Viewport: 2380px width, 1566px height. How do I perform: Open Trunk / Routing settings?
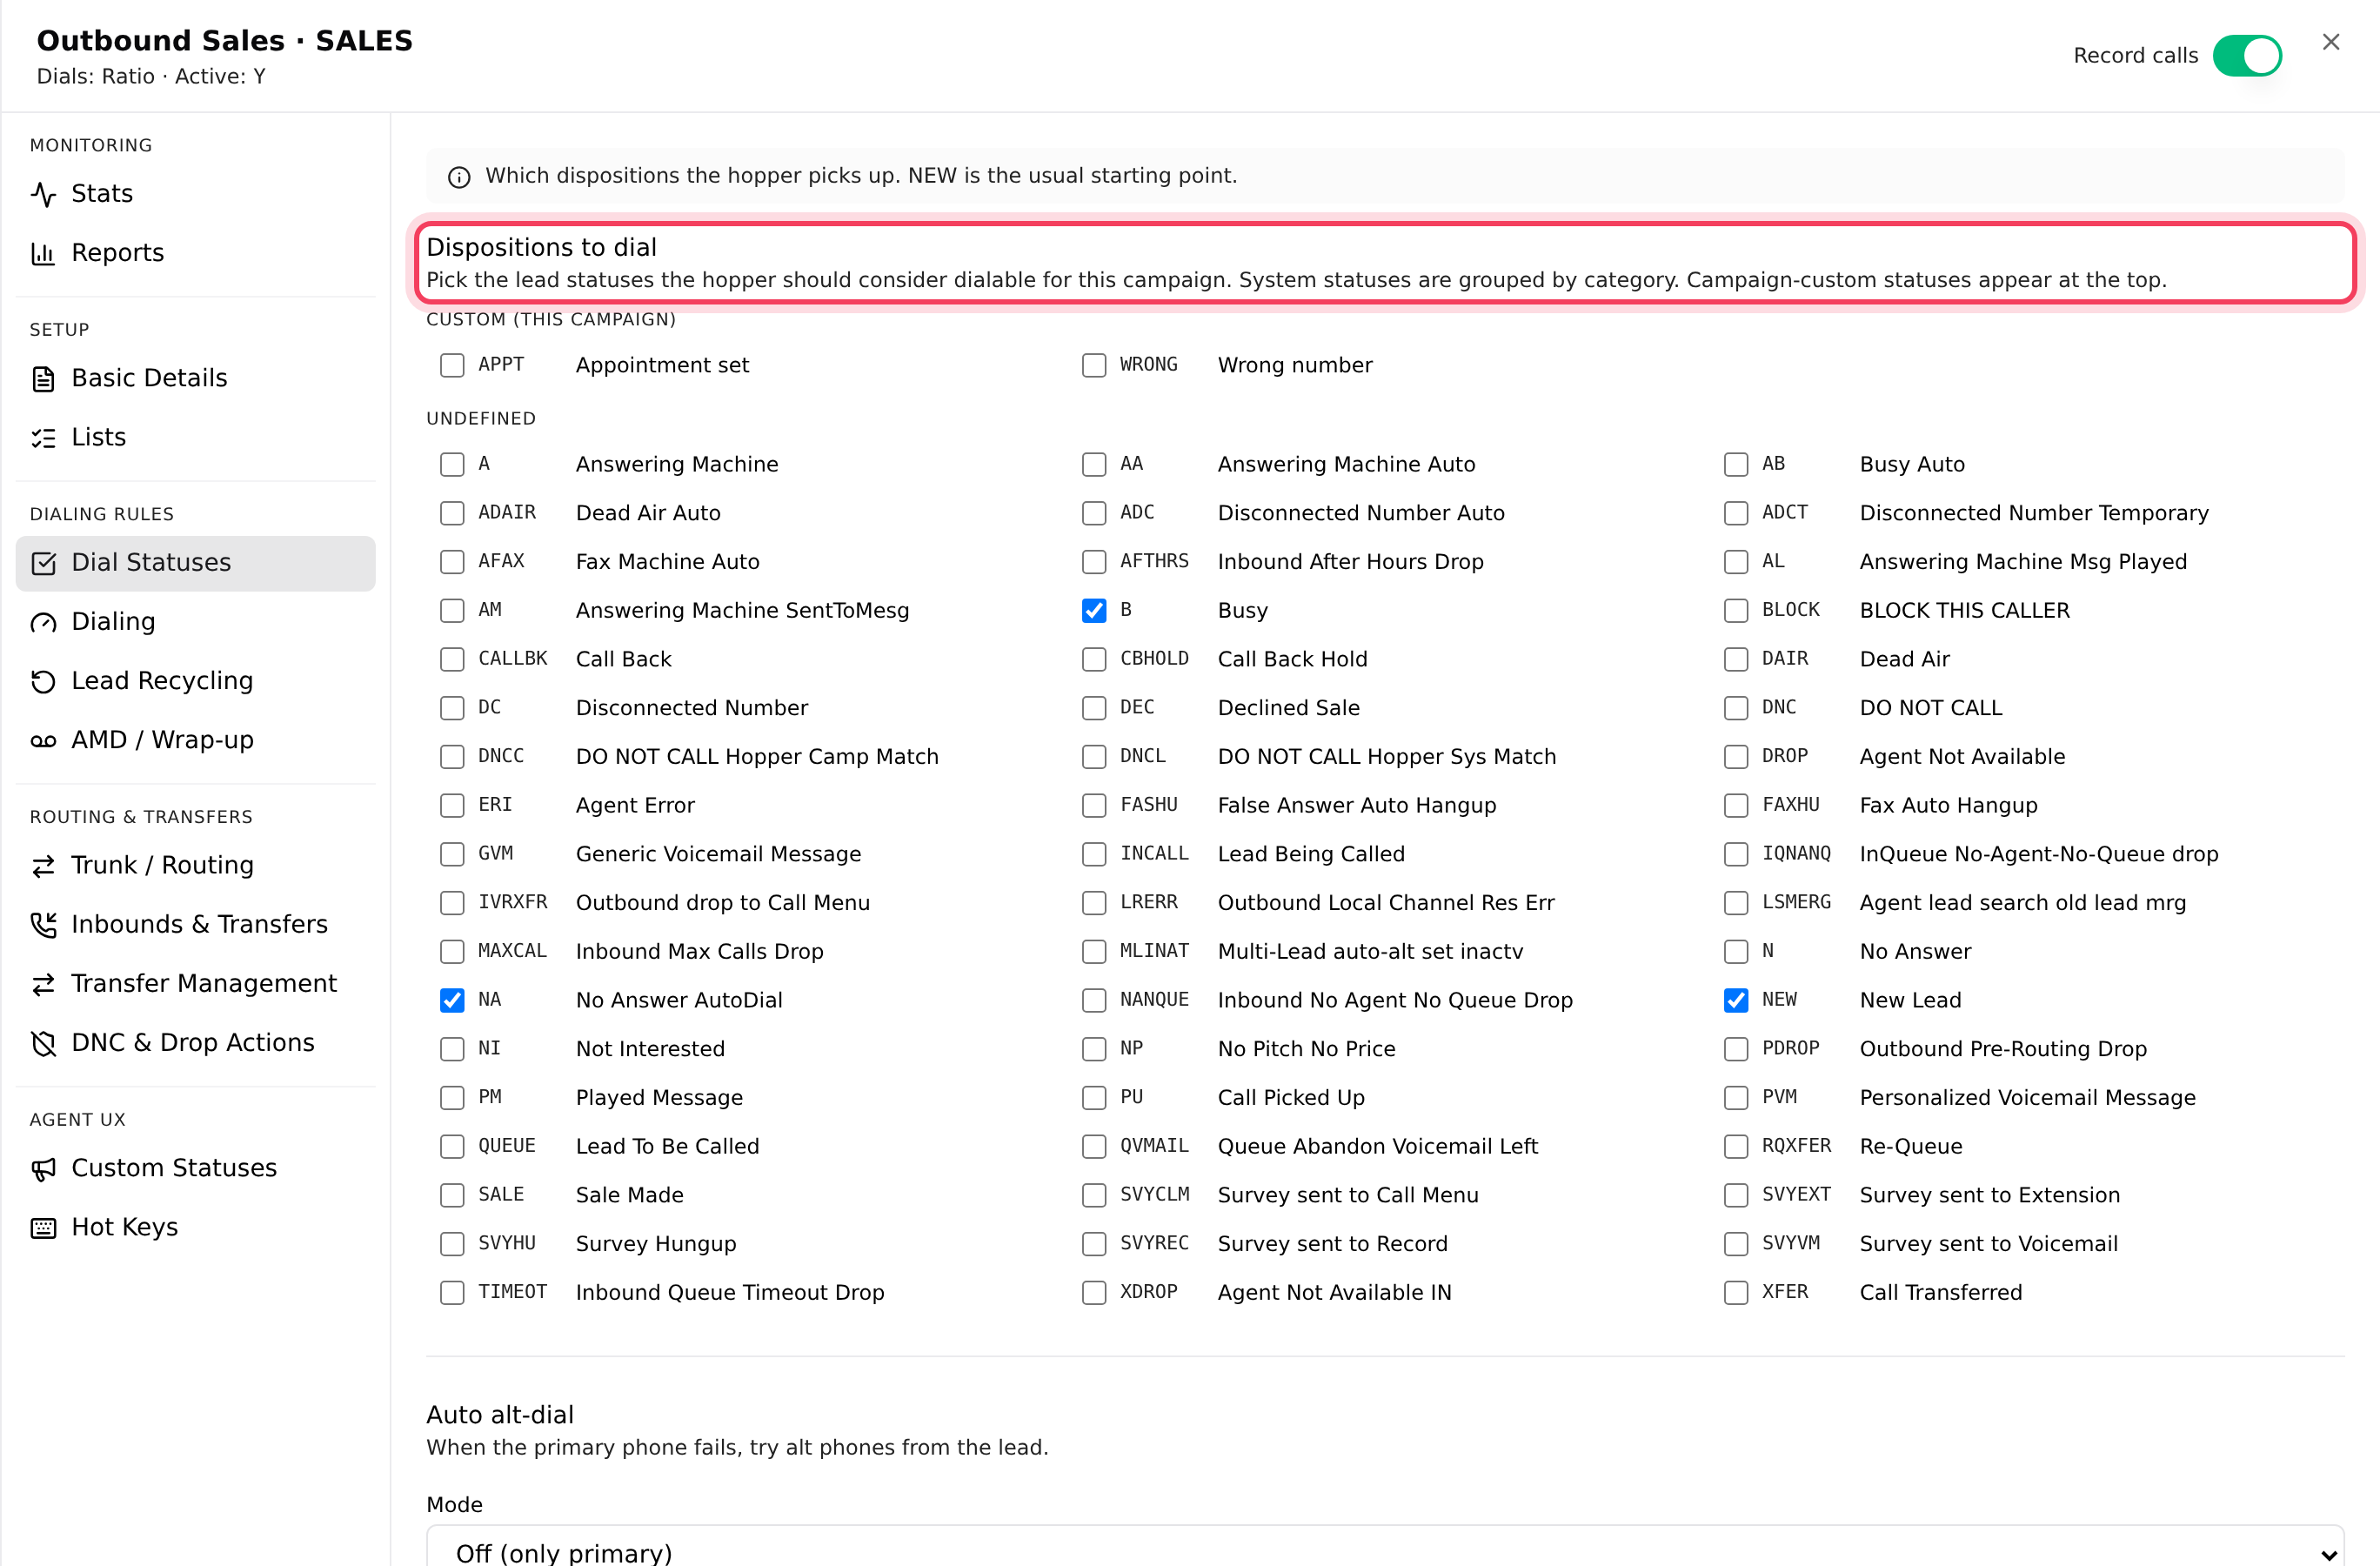[x=195, y=865]
